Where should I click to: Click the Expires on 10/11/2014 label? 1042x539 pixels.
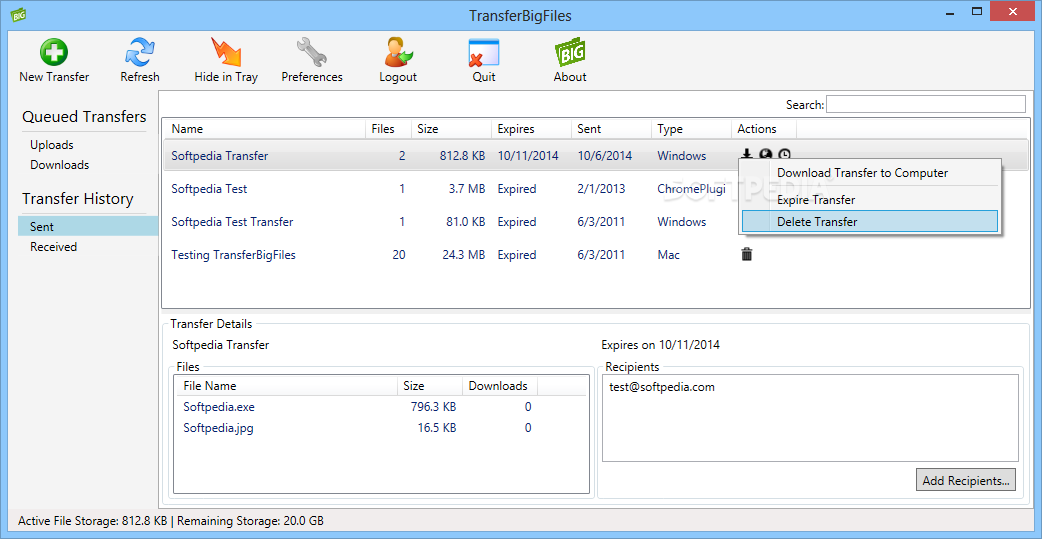click(x=661, y=345)
